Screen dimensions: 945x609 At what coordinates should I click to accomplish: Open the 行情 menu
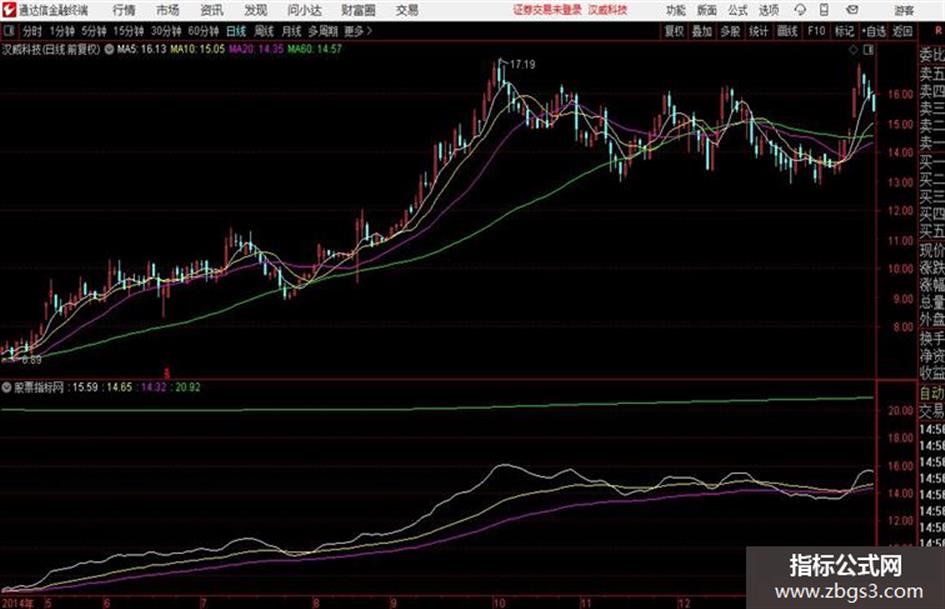124,10
